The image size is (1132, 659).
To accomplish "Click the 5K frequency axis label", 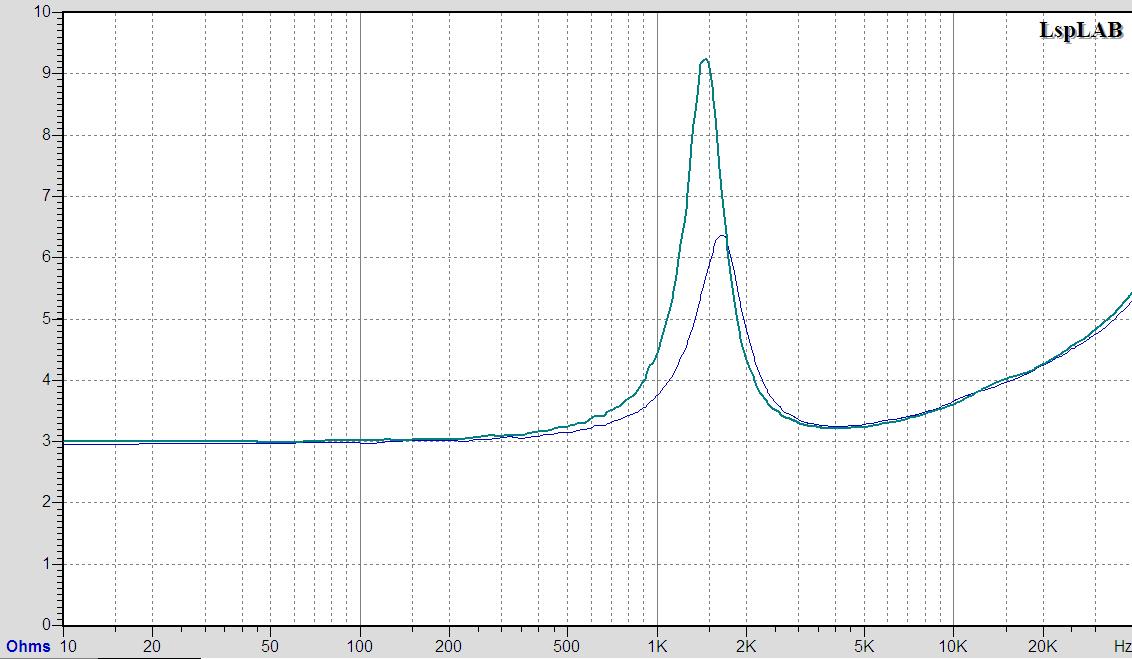I will [x=863, y=646].
